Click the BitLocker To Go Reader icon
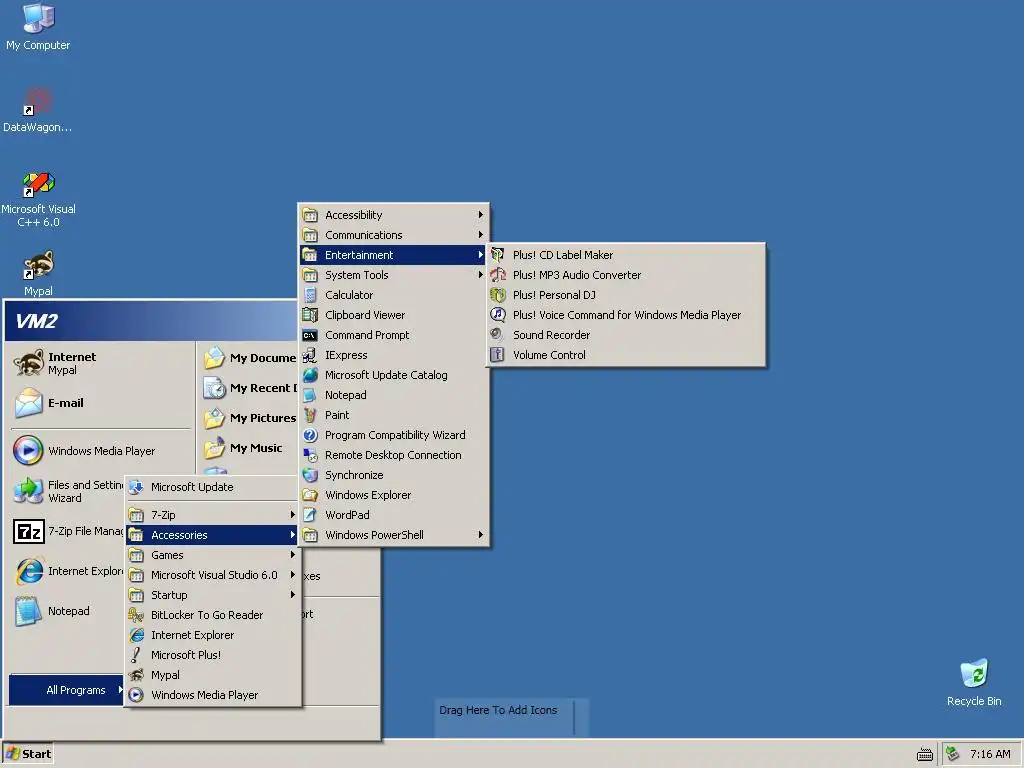Screen dimensions: 1024x768 (136, 615)
